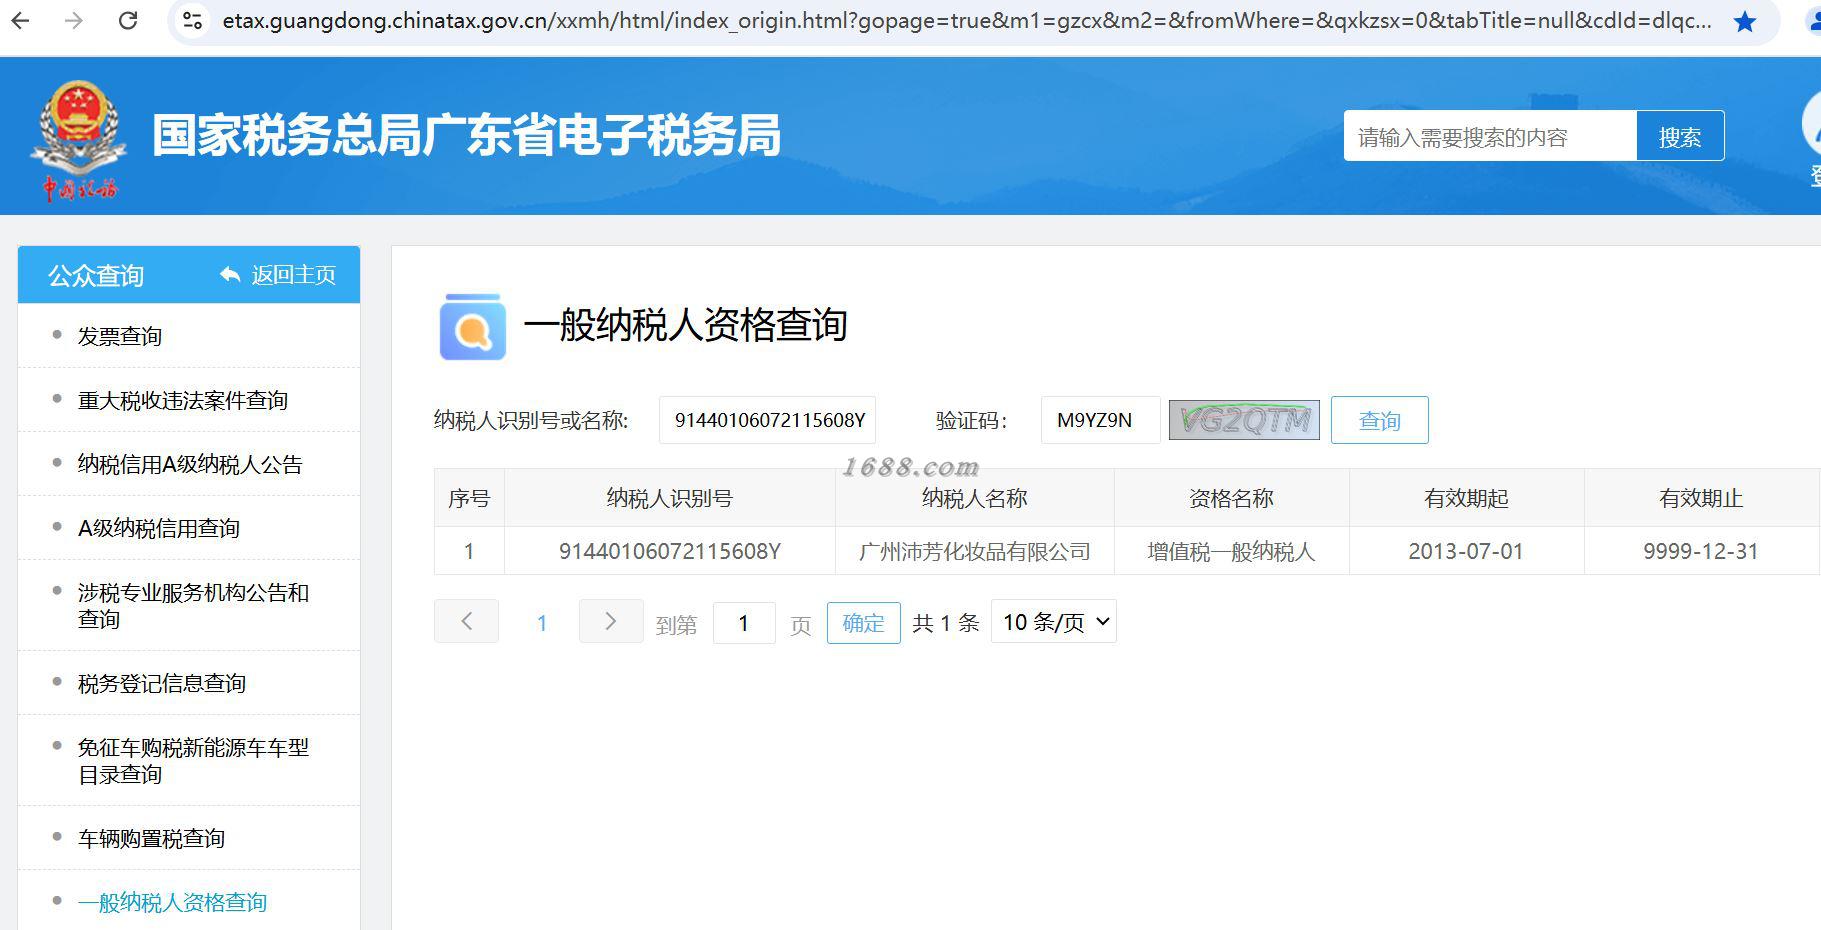Screen dimensions: 1821x930
Task: Focus the site search input field
Action: point(1490,136)
